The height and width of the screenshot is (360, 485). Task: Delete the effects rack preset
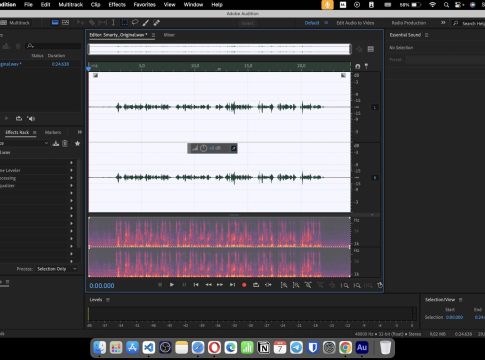pos(65,143)
